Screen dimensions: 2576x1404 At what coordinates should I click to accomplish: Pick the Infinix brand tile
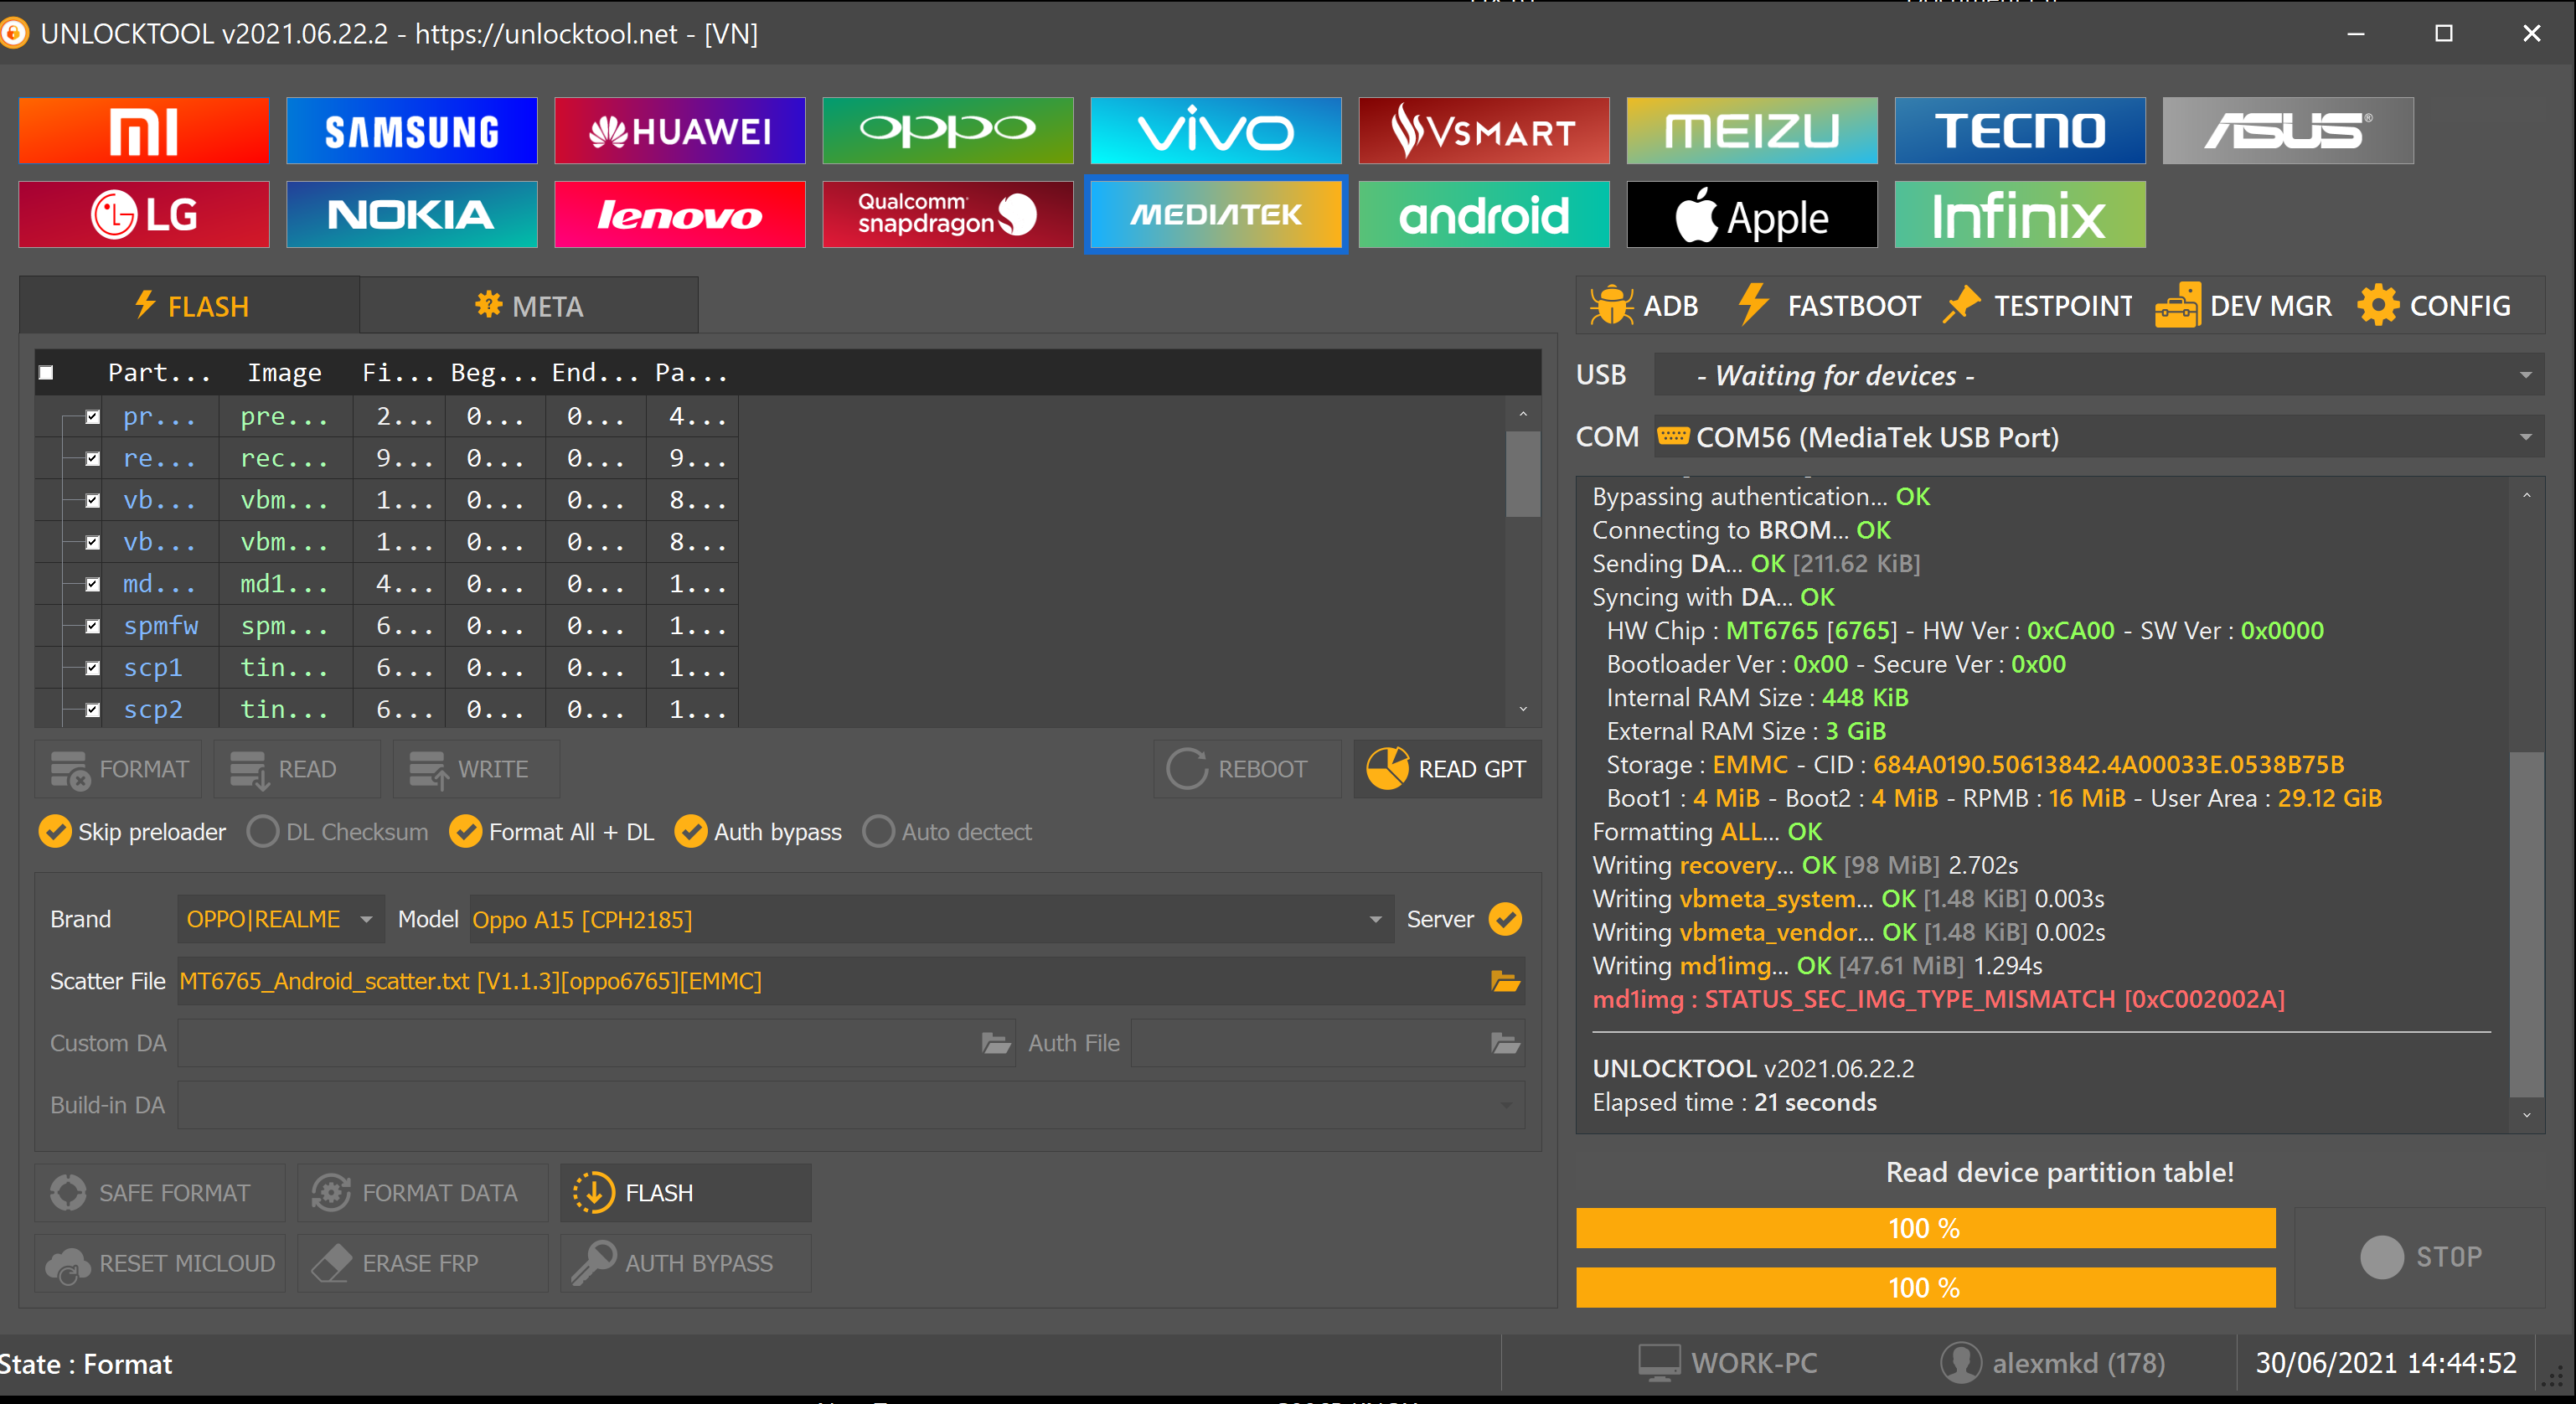[x=2020, y=214]
